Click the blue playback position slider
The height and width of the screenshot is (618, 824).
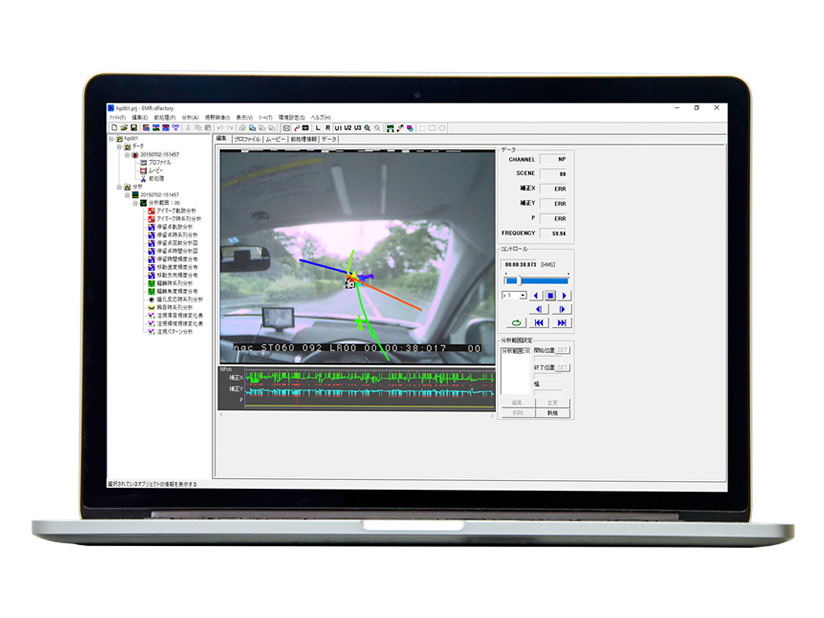[536, 281]
